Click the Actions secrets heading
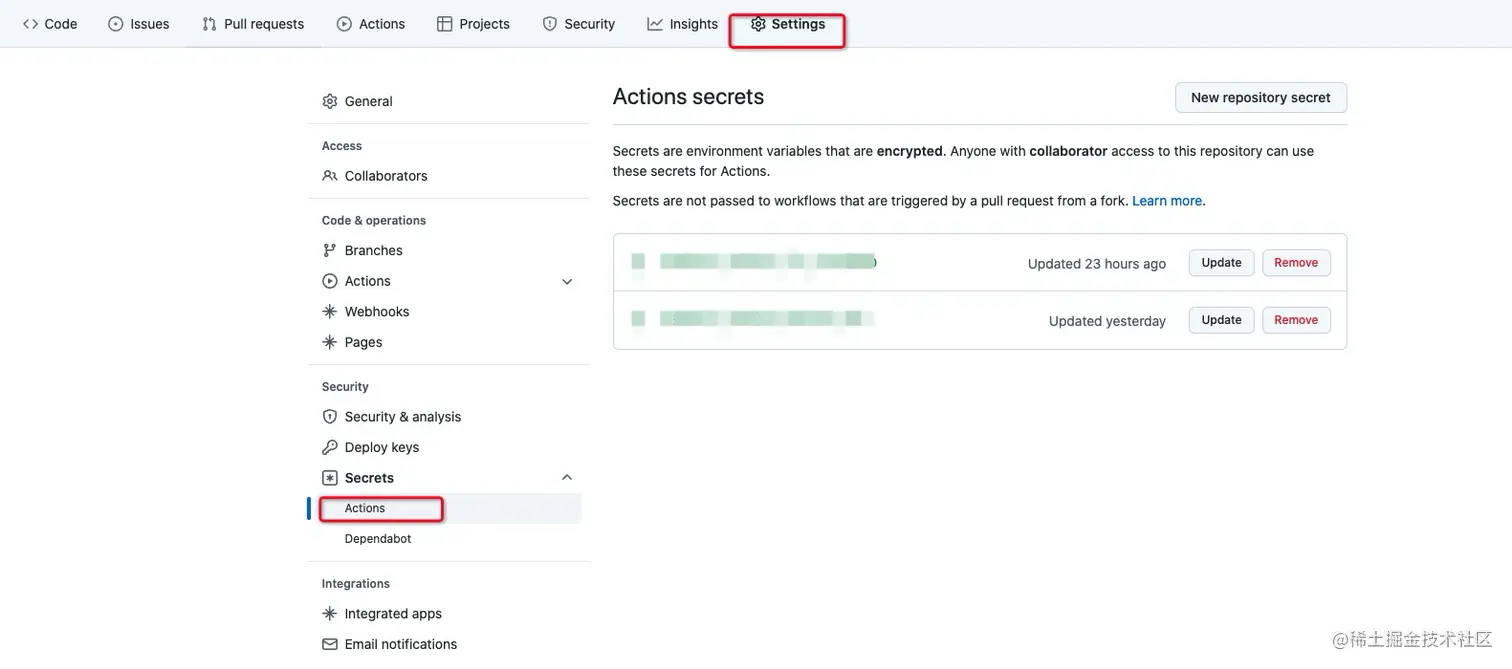This screenshot has height=669, width=1512. point(688,97)
